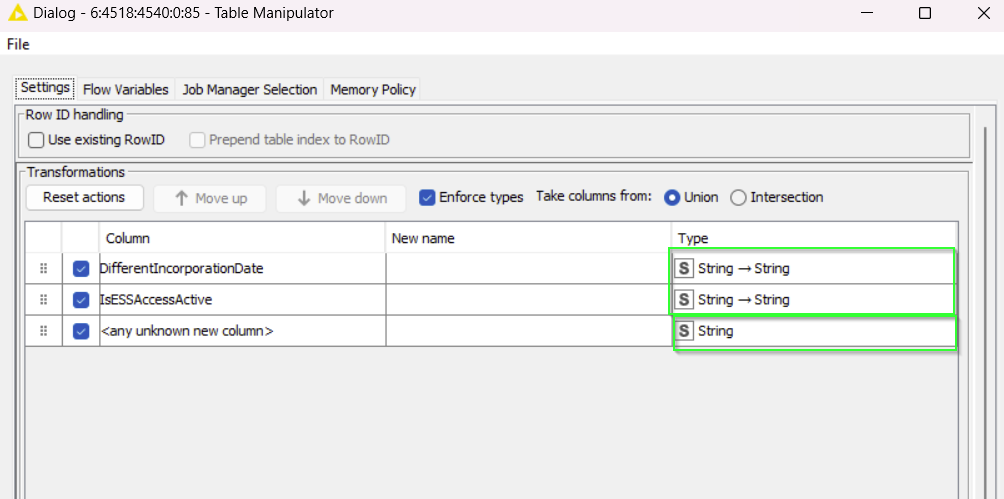1004x499 pixels.
Task: Click String type icon in IsESSAccessActive row
Action: click(684, 300)
